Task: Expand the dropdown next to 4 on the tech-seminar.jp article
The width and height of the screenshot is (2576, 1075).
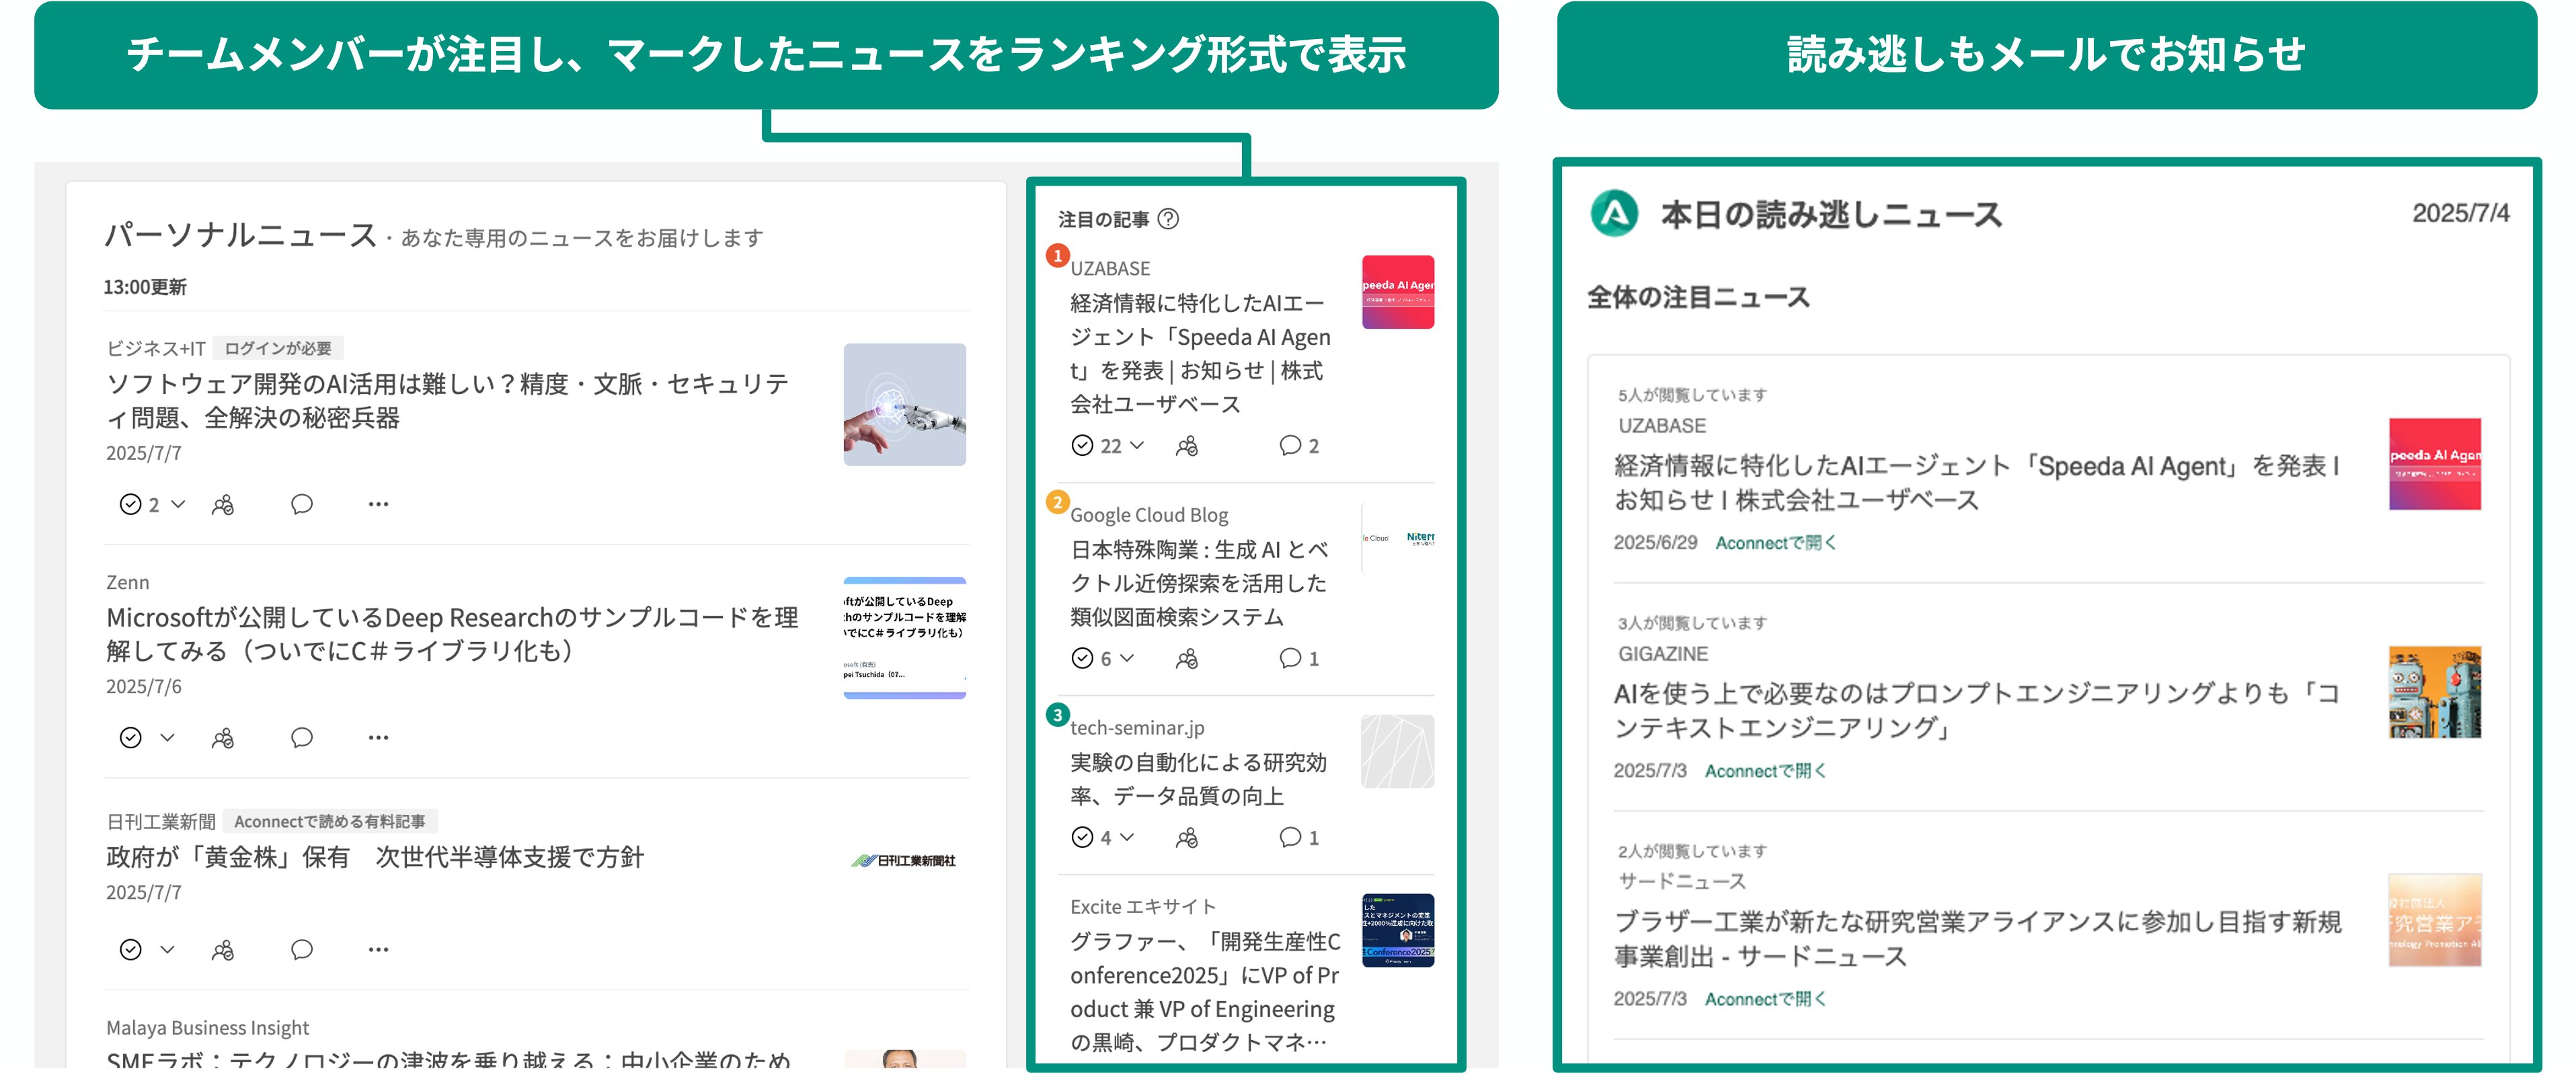Action: coord(1127,836)
